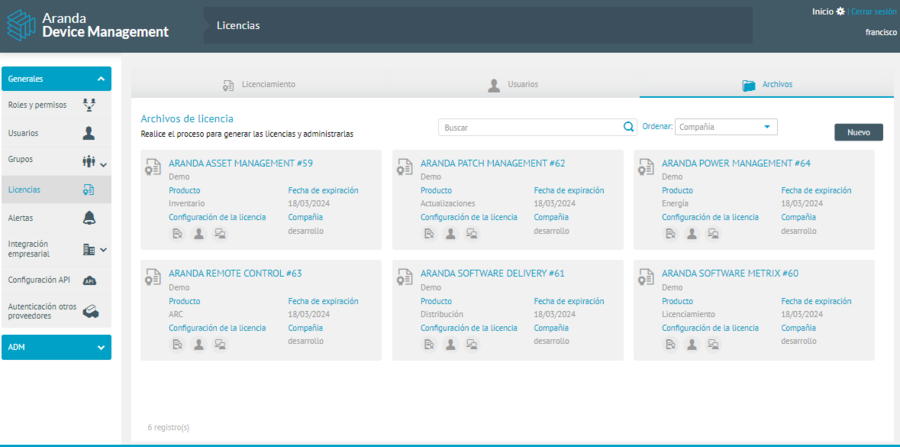The height and width of the screenshot is (447, 900).
Task: Click the Cerrar sesión link
Action: pyautogui.click(x=874, y=11)
